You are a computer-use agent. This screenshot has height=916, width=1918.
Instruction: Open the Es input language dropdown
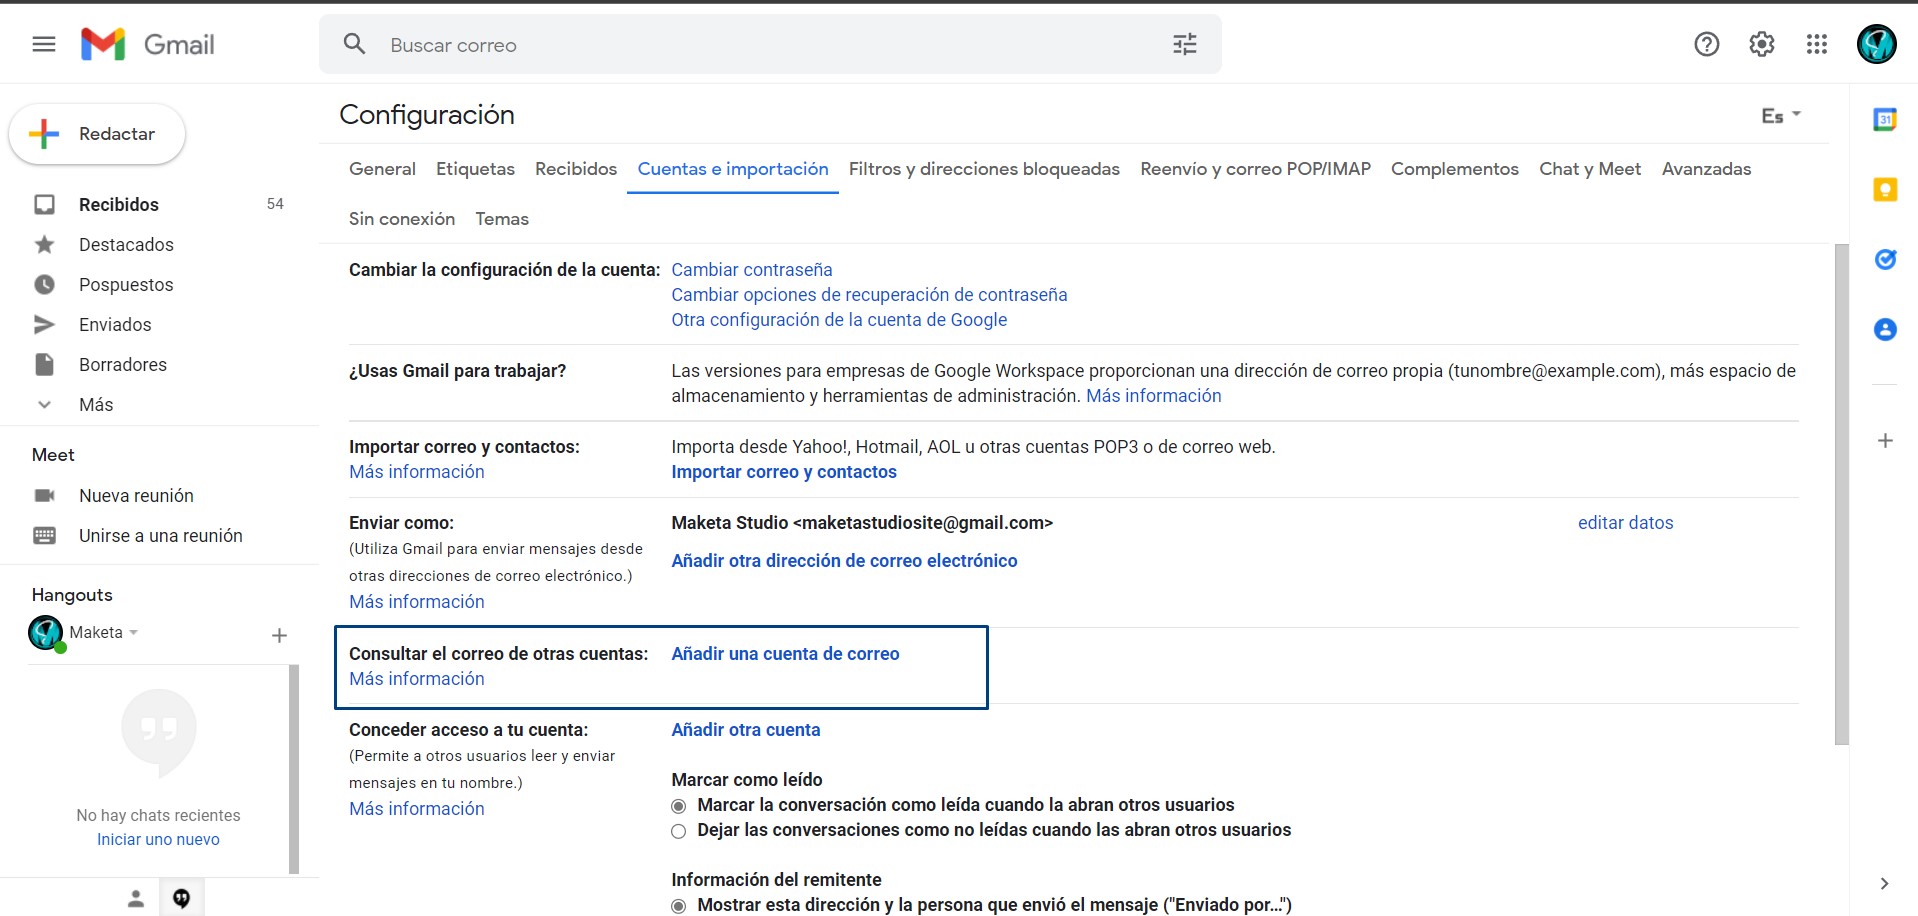[x=1780, y=116]
